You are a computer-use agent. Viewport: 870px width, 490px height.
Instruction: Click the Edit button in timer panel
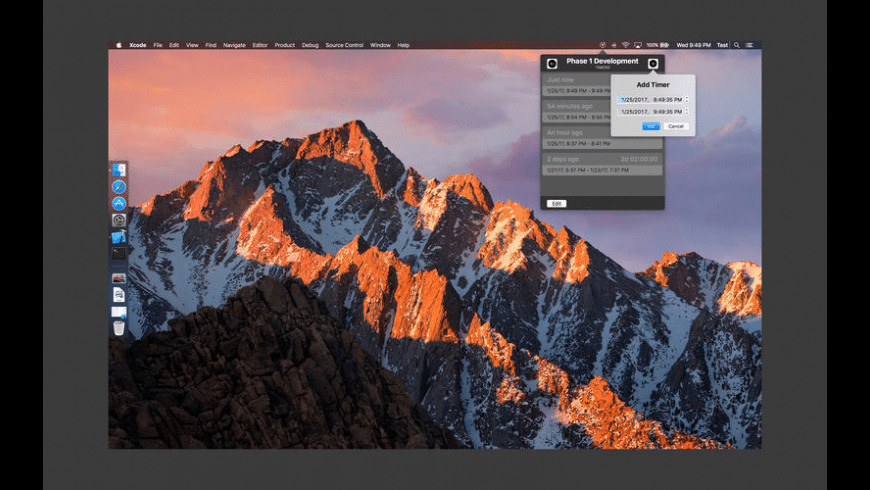[x=557, y=203]
